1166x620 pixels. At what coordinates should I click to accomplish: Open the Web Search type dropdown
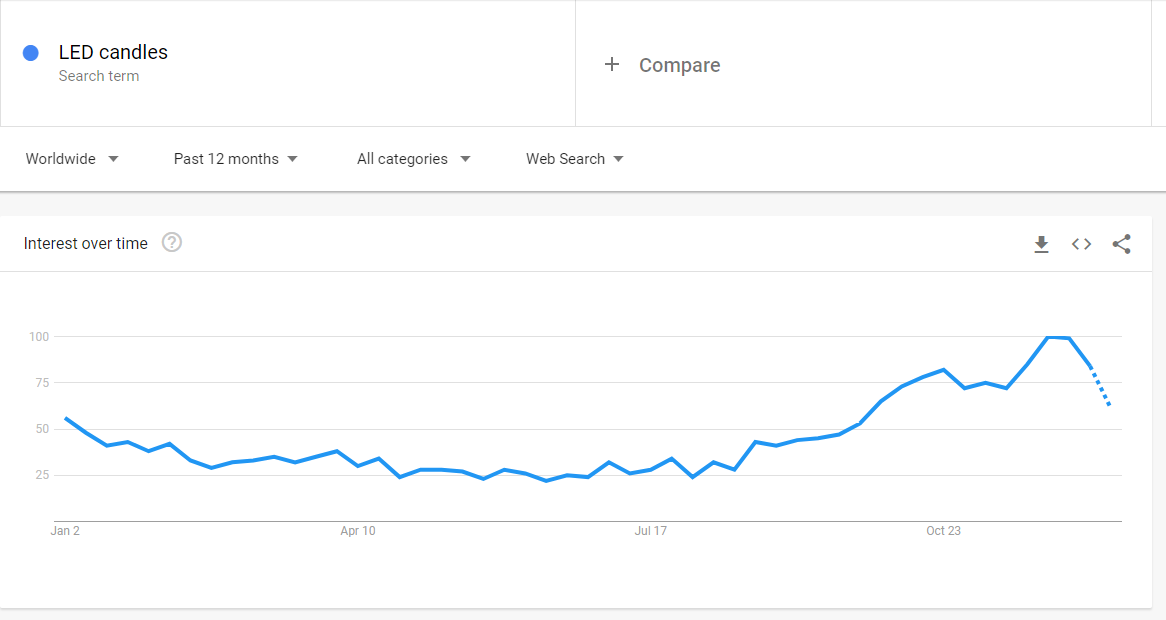[x=575, y=159]
